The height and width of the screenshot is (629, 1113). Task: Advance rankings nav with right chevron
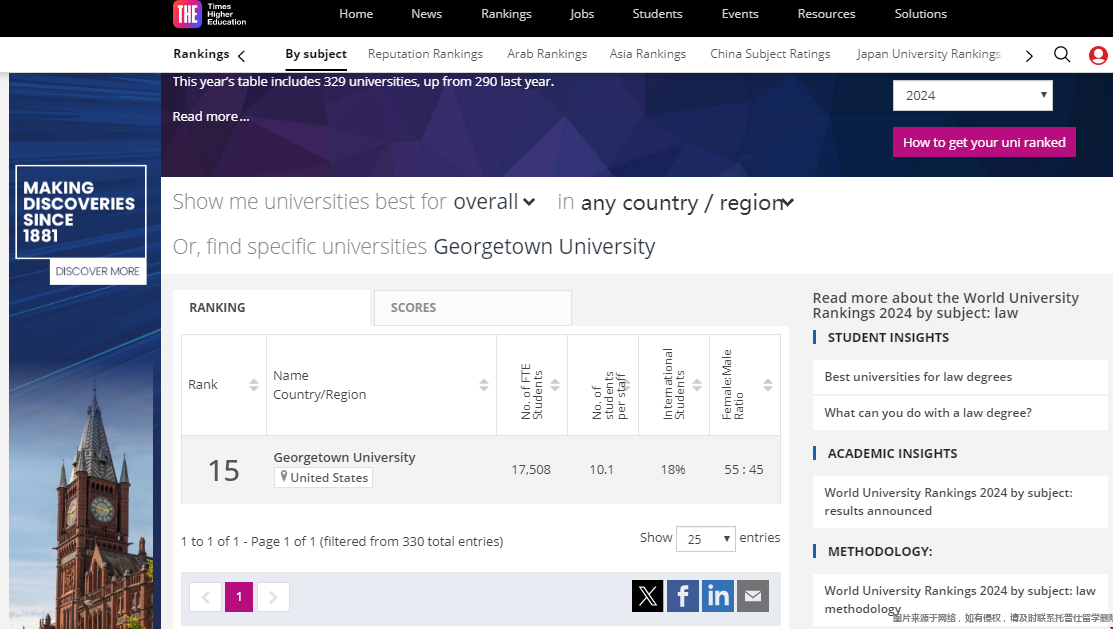[x=1029, y=56]
